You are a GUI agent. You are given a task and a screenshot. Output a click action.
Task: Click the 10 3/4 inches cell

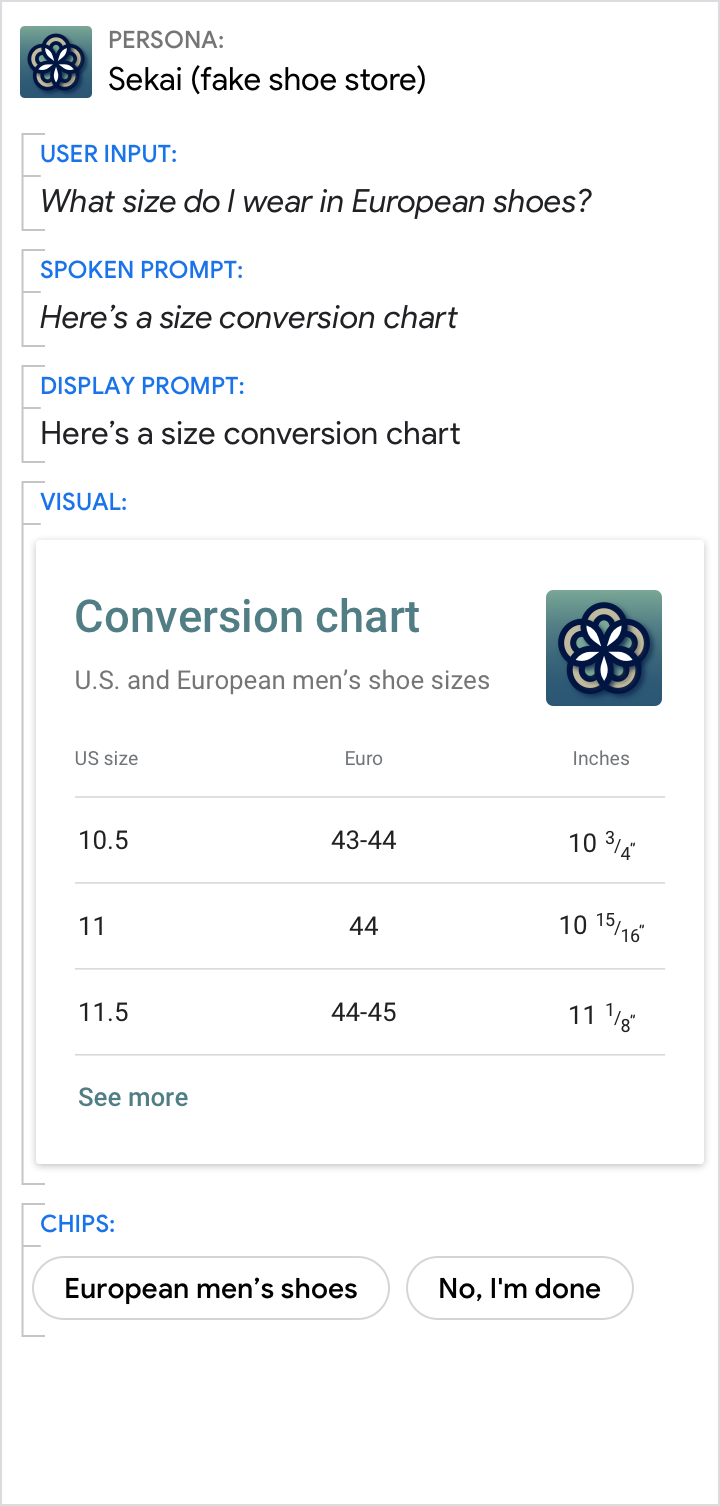(x=601, y=844)
